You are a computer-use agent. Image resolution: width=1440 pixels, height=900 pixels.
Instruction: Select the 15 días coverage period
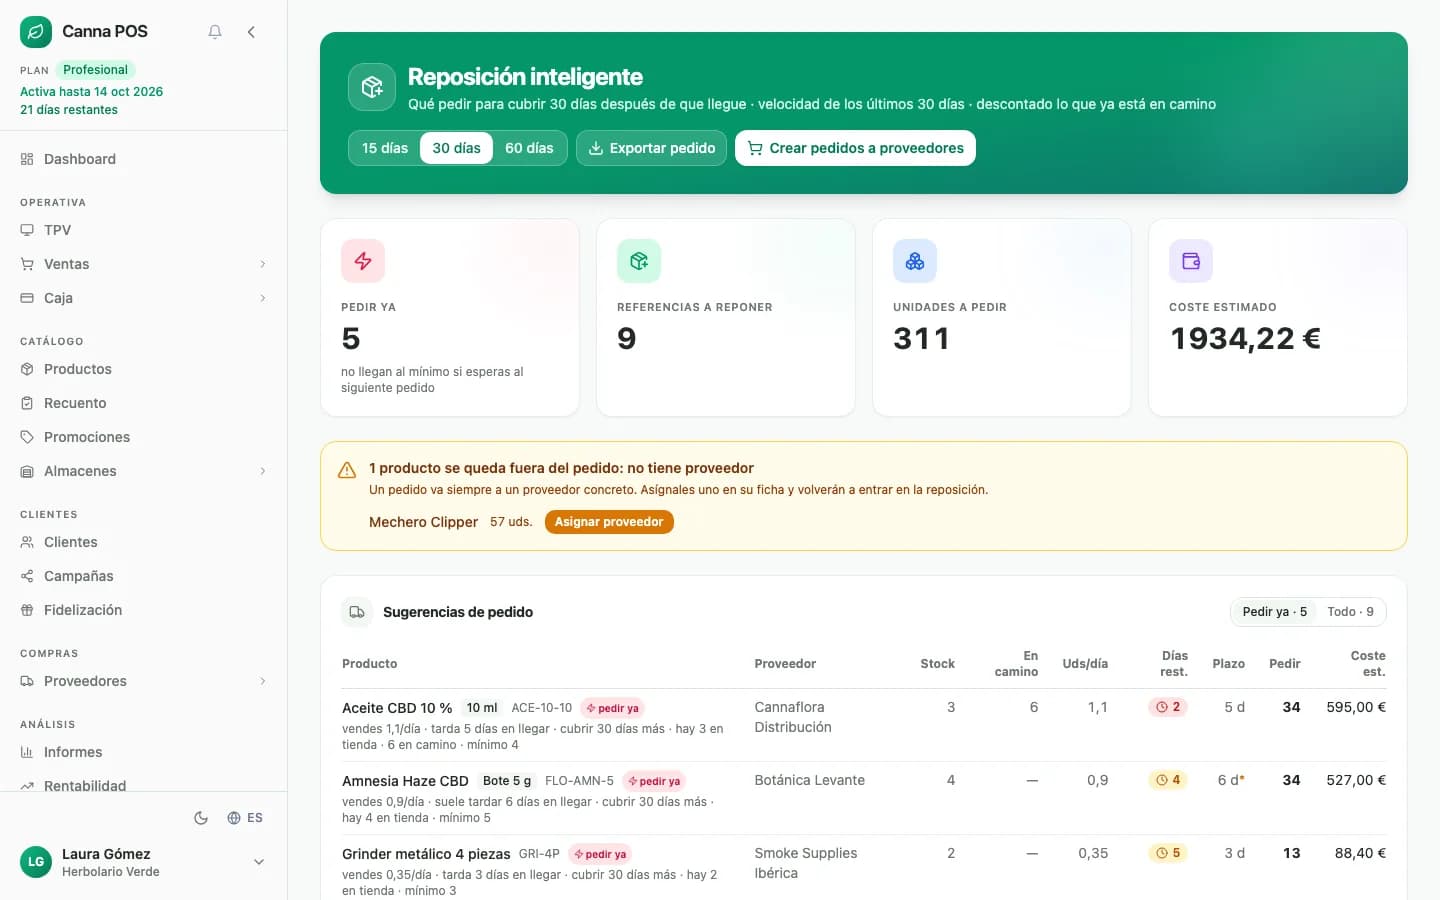(x=385, y=148)
